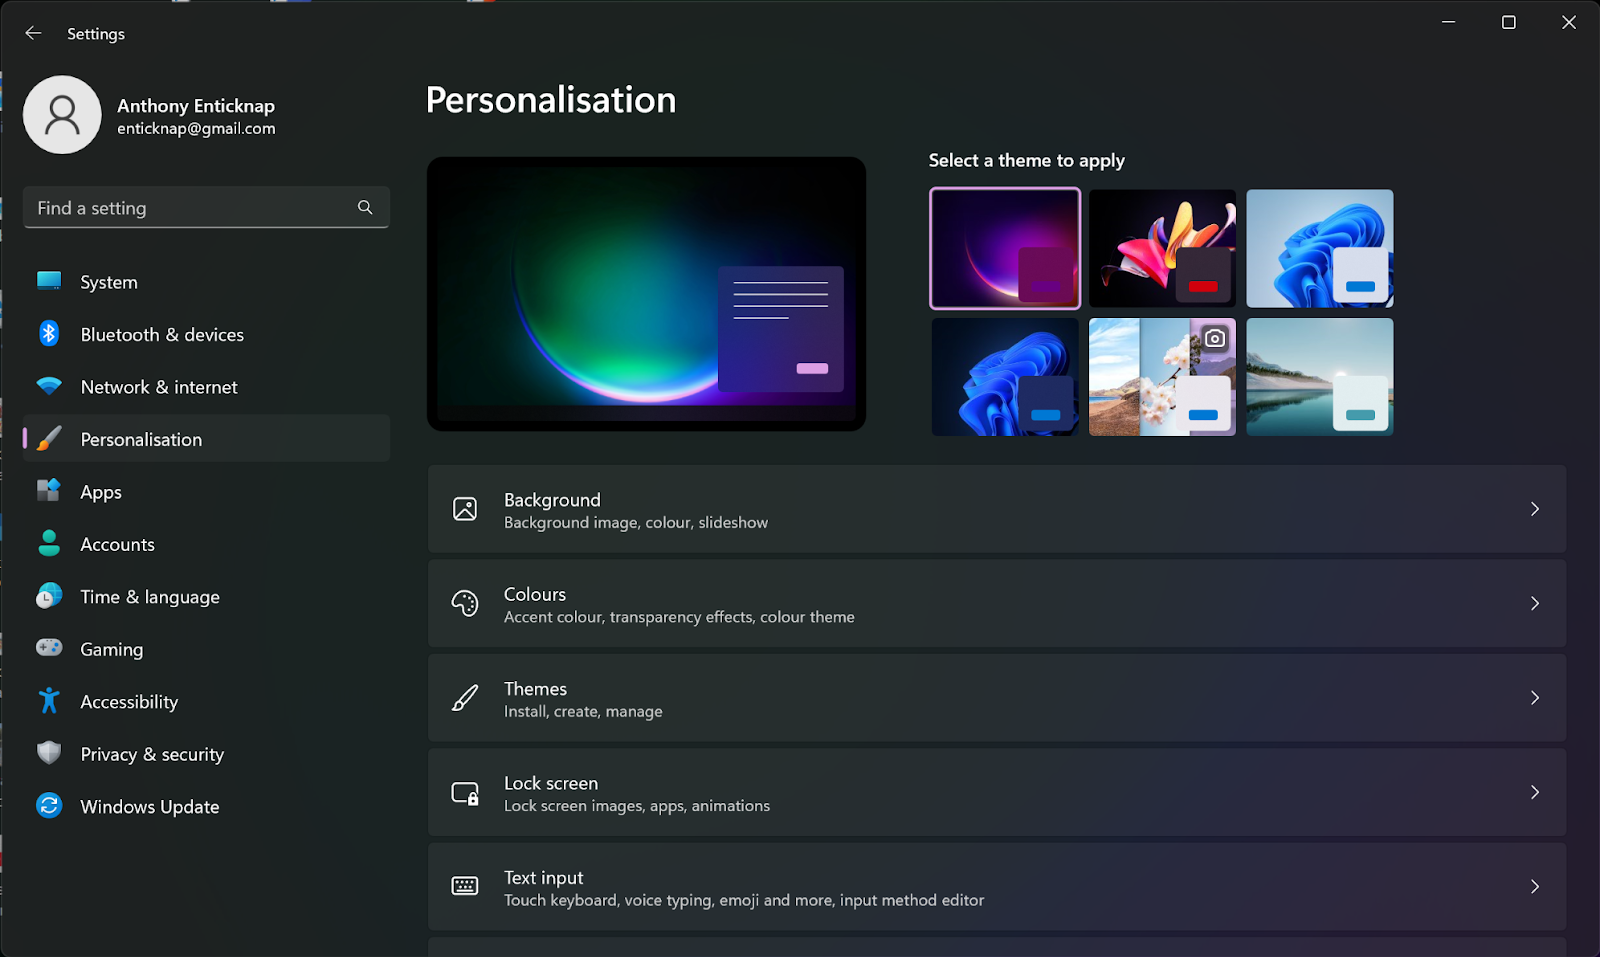Click camera badge on spotlight theme
This screenshot has height=957, width=1600.
(1214, 338)
